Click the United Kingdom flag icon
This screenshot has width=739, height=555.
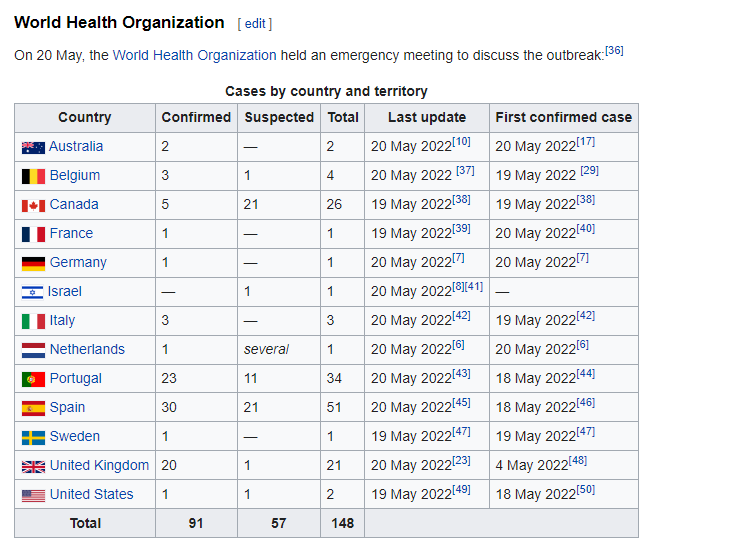click(33, 466)
